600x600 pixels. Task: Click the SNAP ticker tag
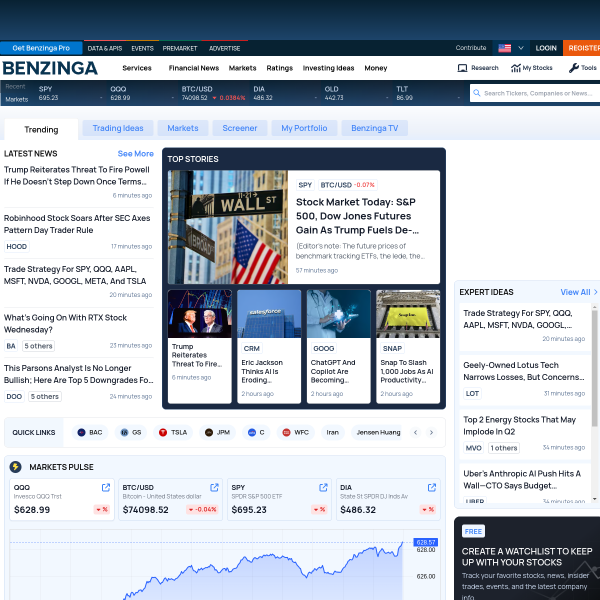392,349
